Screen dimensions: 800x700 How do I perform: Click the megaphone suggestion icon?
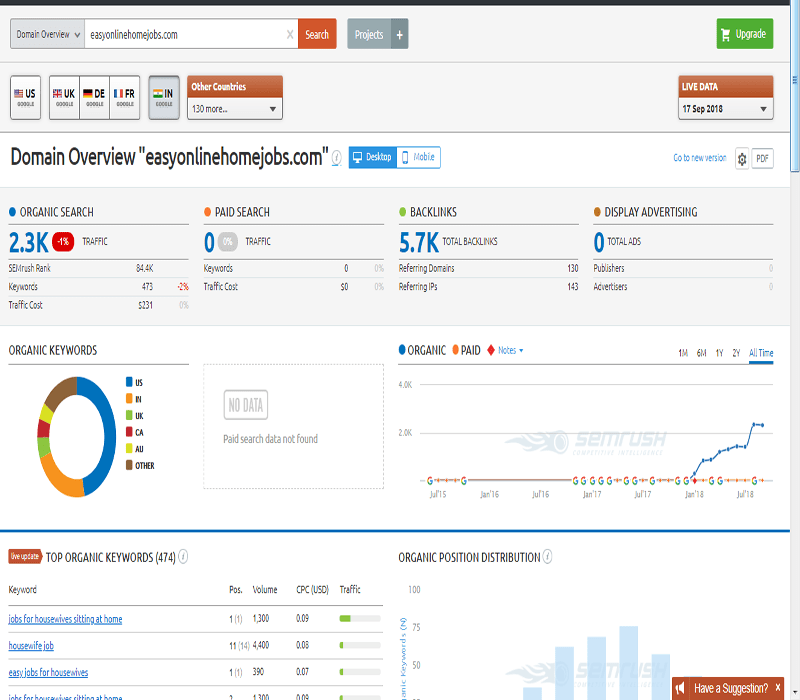680,689
